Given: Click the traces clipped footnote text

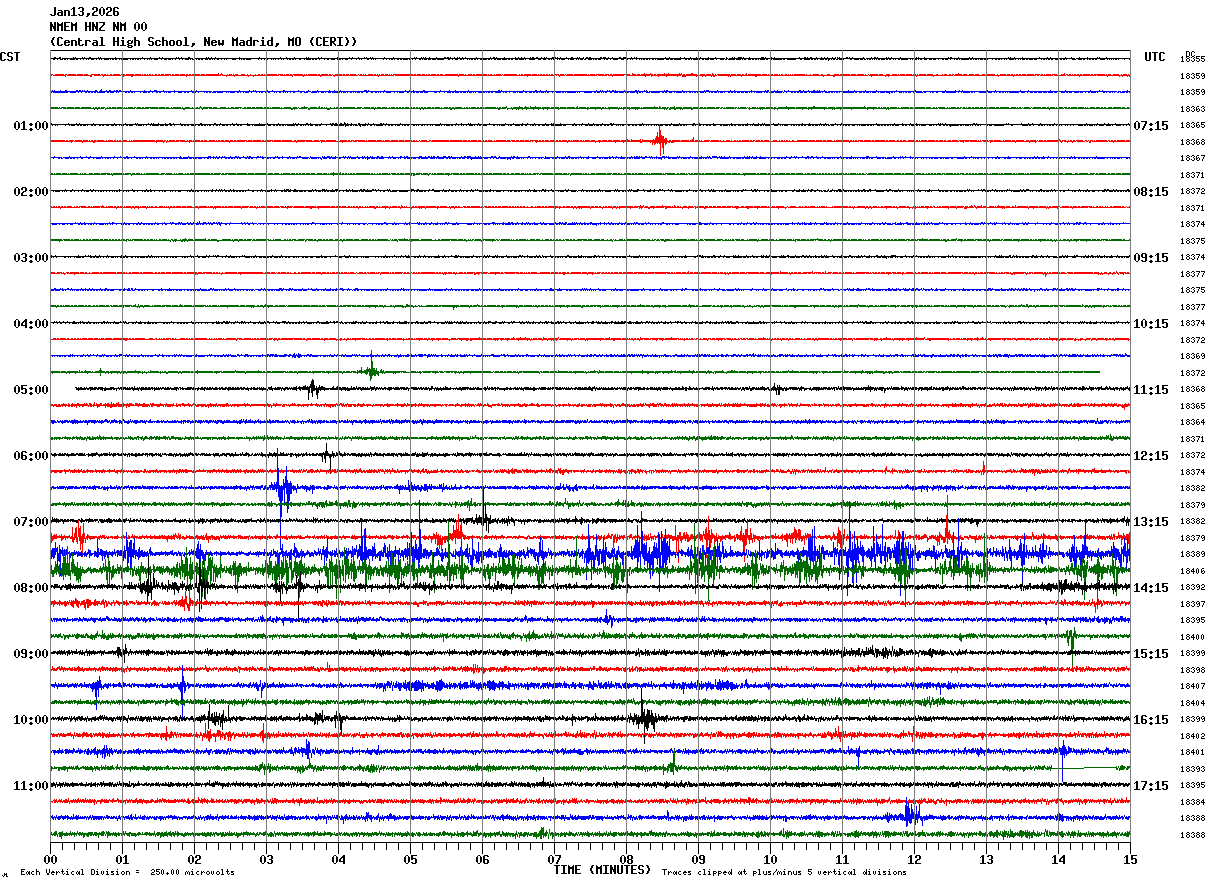Looking at the screenshot, I should (784, 872).
